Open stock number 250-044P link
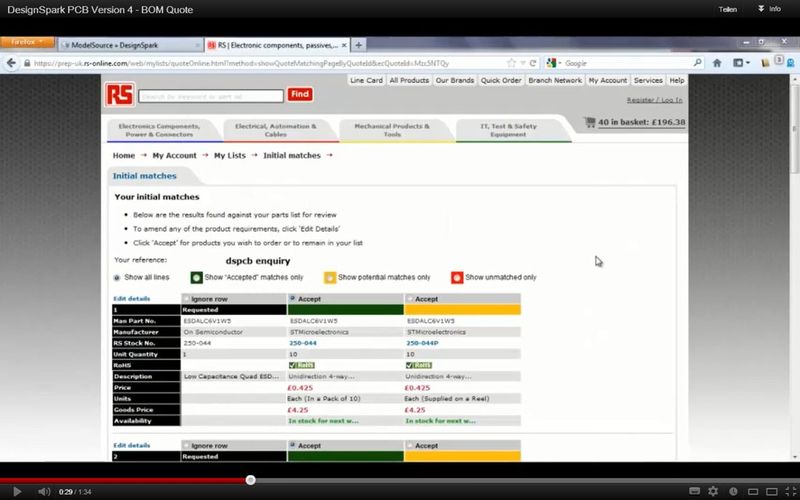 (422, 343)
